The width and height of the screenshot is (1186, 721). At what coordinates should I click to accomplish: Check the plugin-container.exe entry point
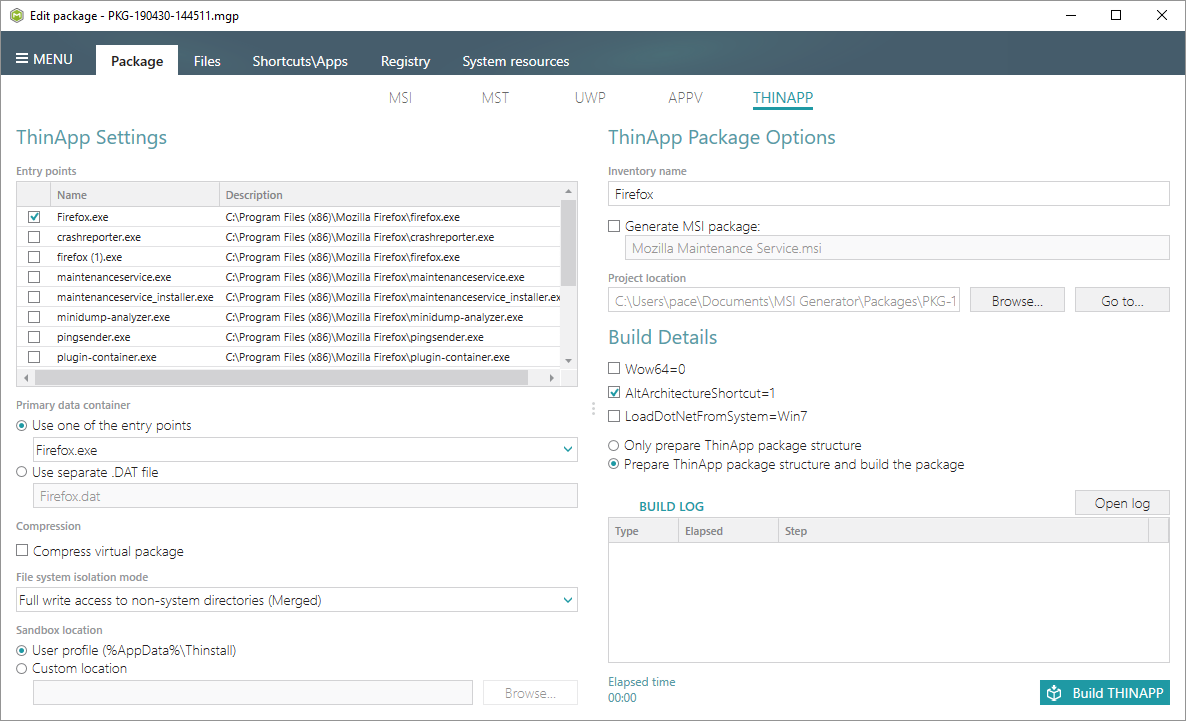(34, 357)
